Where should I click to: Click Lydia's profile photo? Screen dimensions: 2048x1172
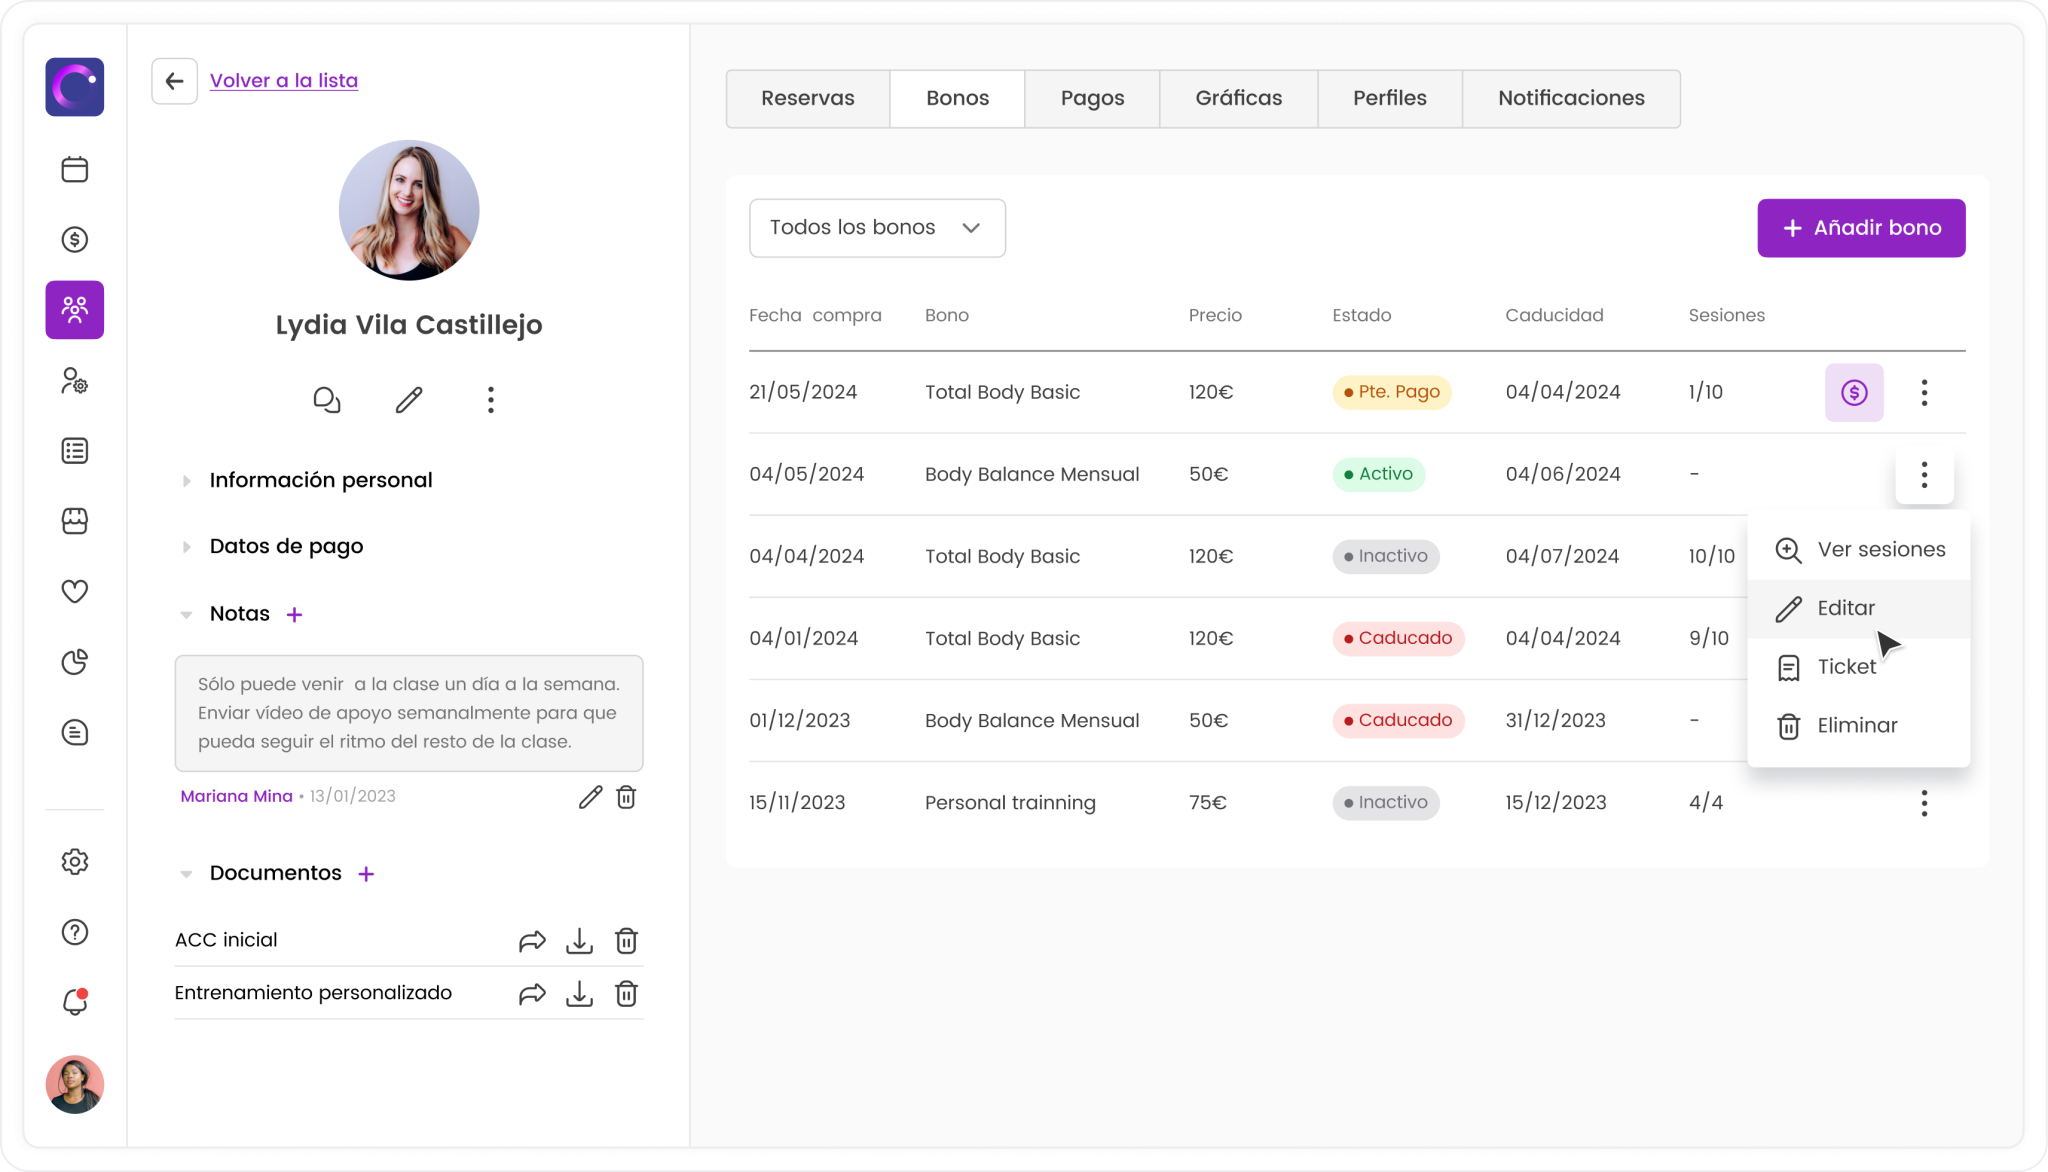click(x=409, y=210)
